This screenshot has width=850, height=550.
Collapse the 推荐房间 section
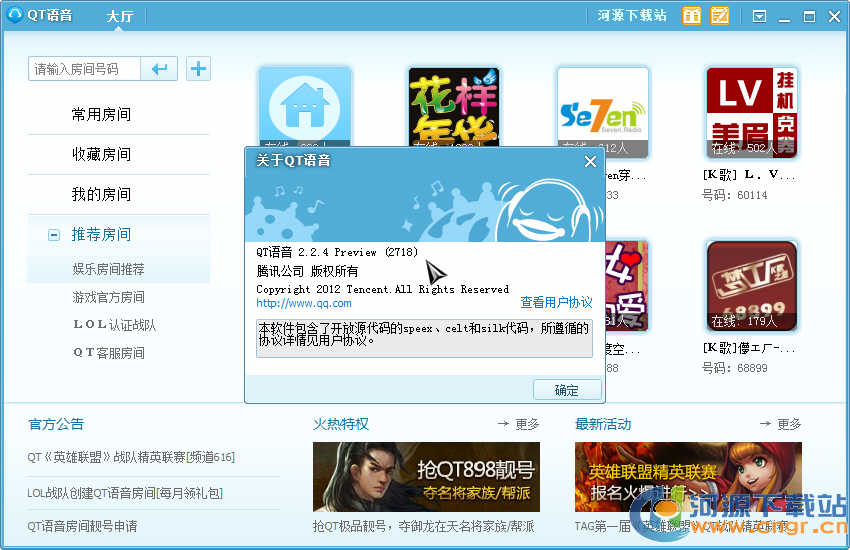(x=54, y=235)
